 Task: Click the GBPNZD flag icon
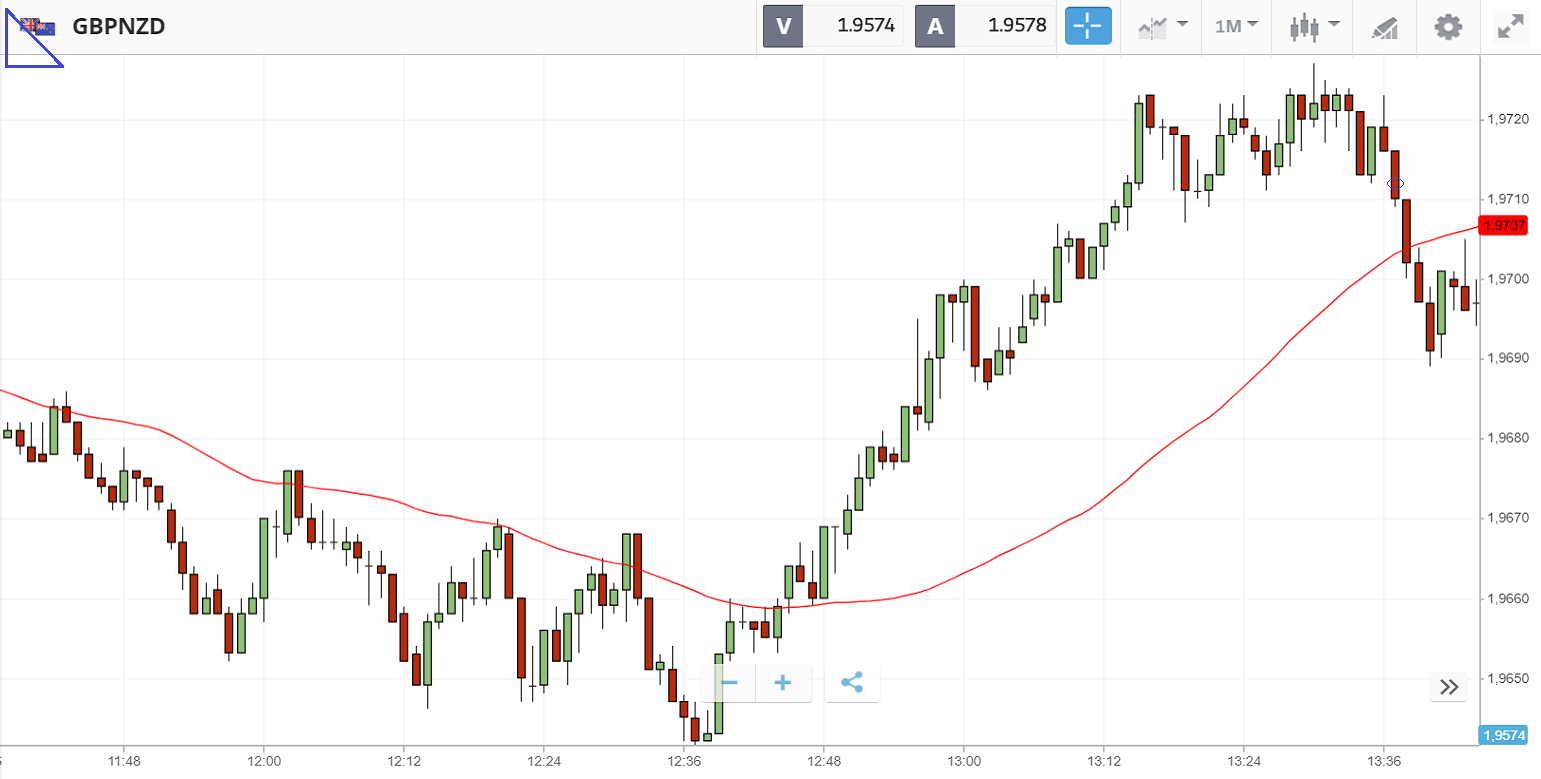click(38, 27)
